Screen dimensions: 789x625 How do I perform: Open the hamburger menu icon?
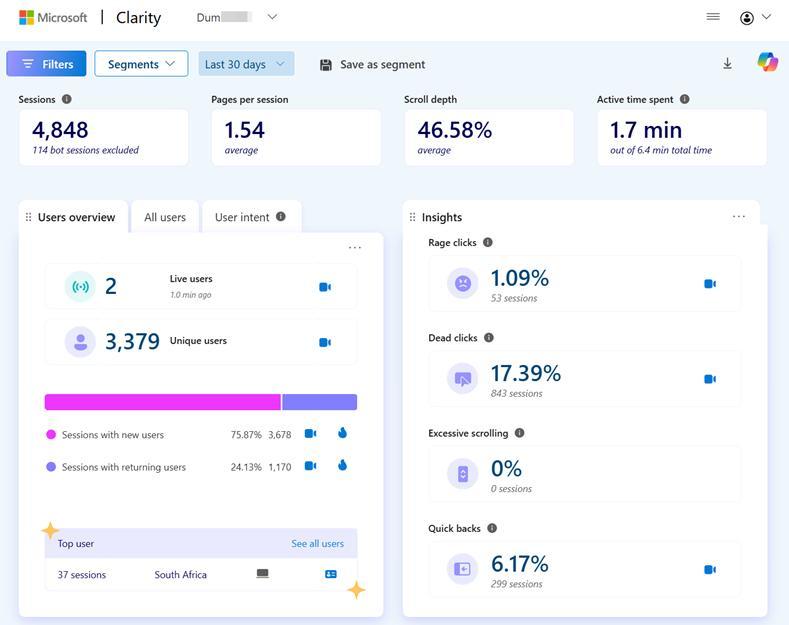click(x=713, y=17)
